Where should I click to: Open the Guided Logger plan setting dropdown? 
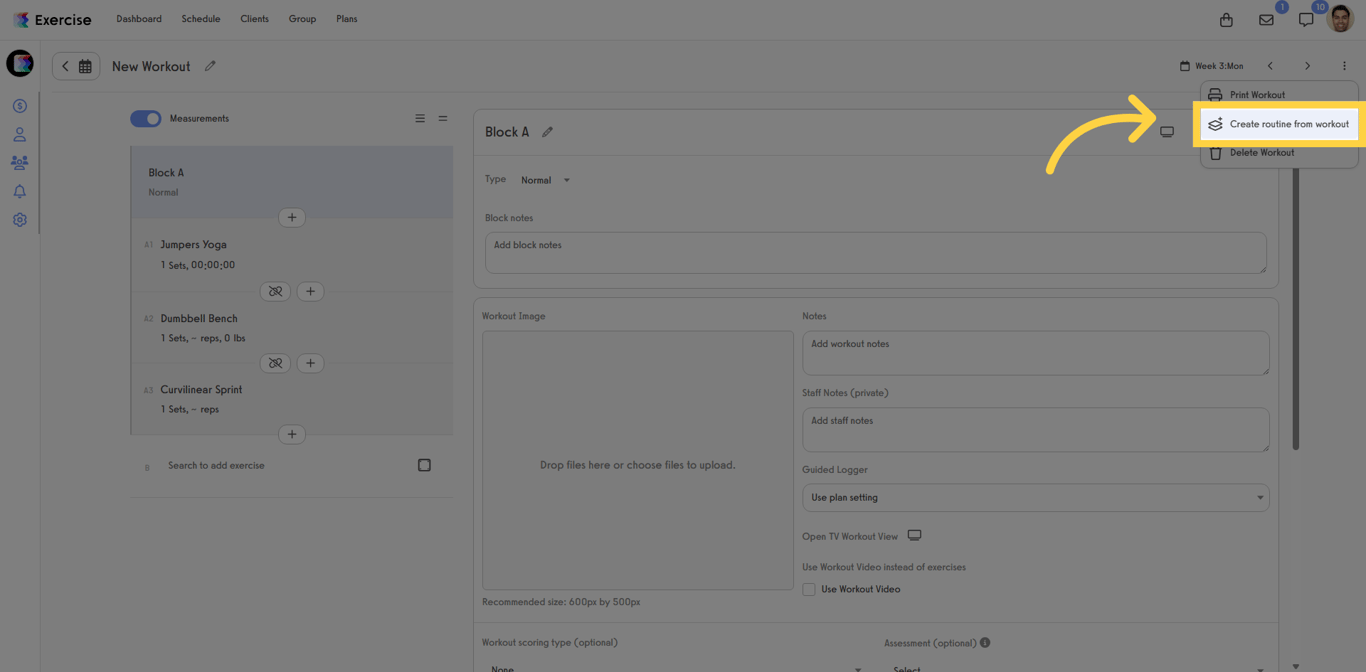point(1035,497)
